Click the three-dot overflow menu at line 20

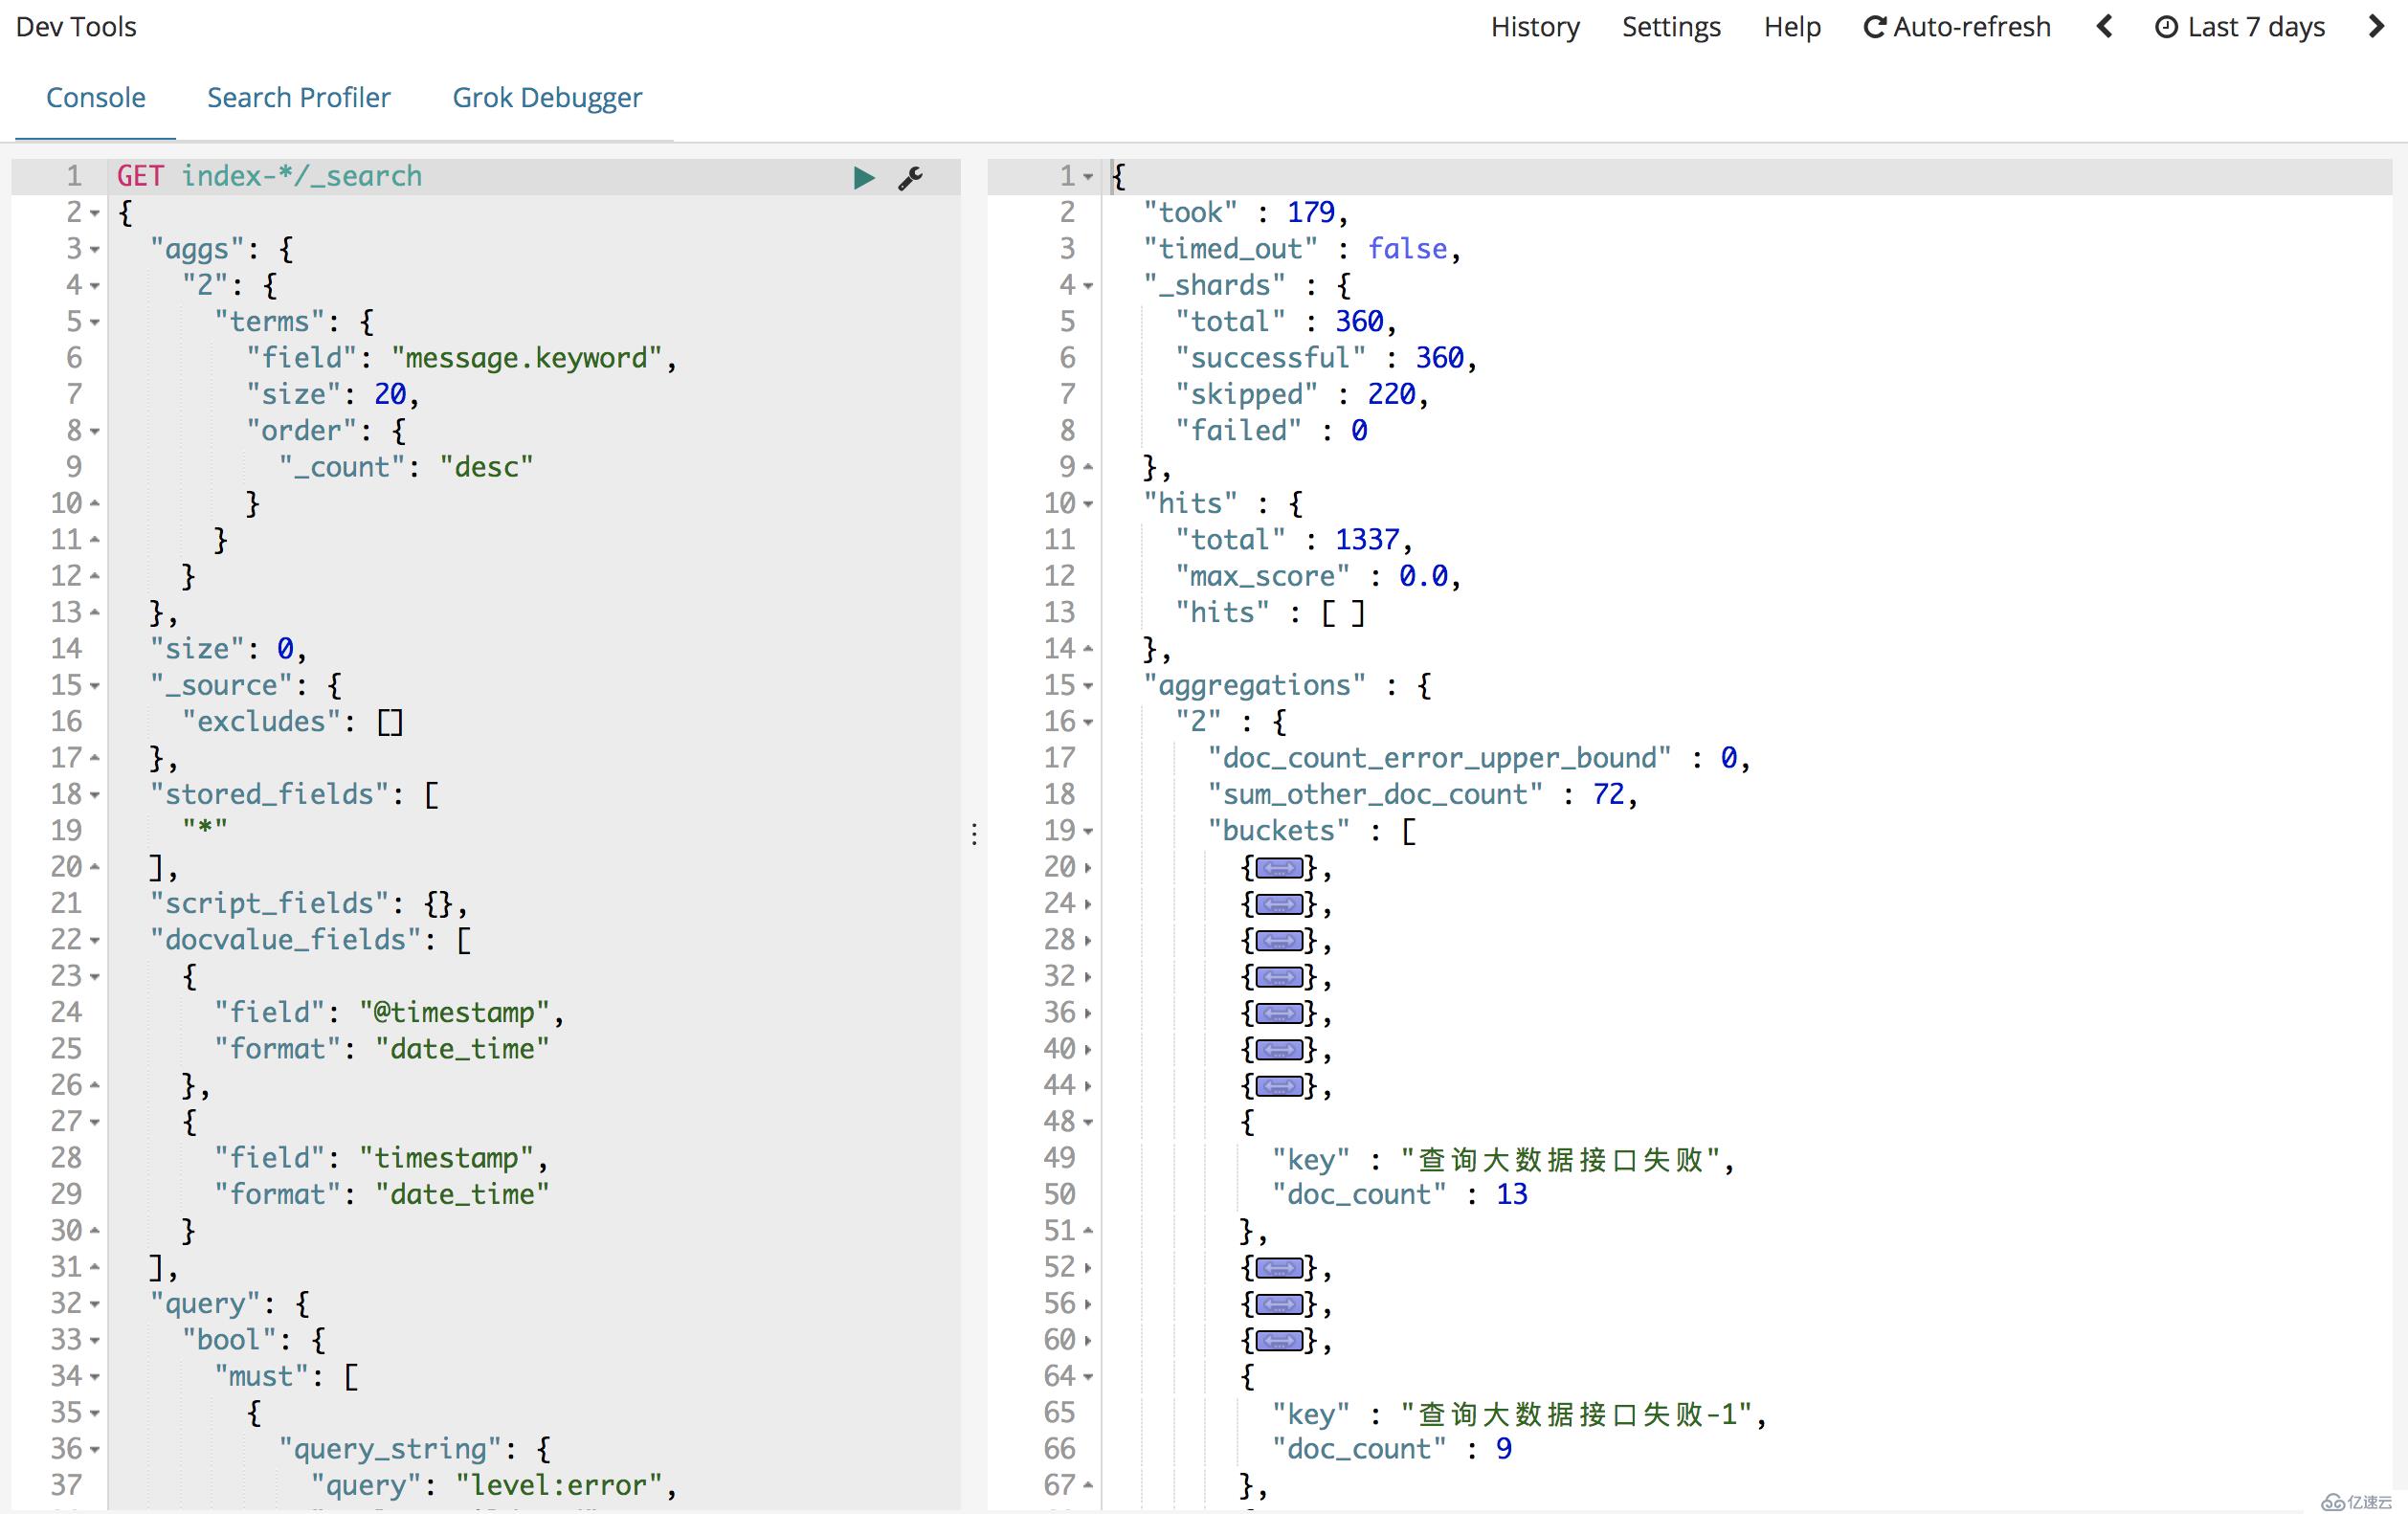tap(973, 834)
